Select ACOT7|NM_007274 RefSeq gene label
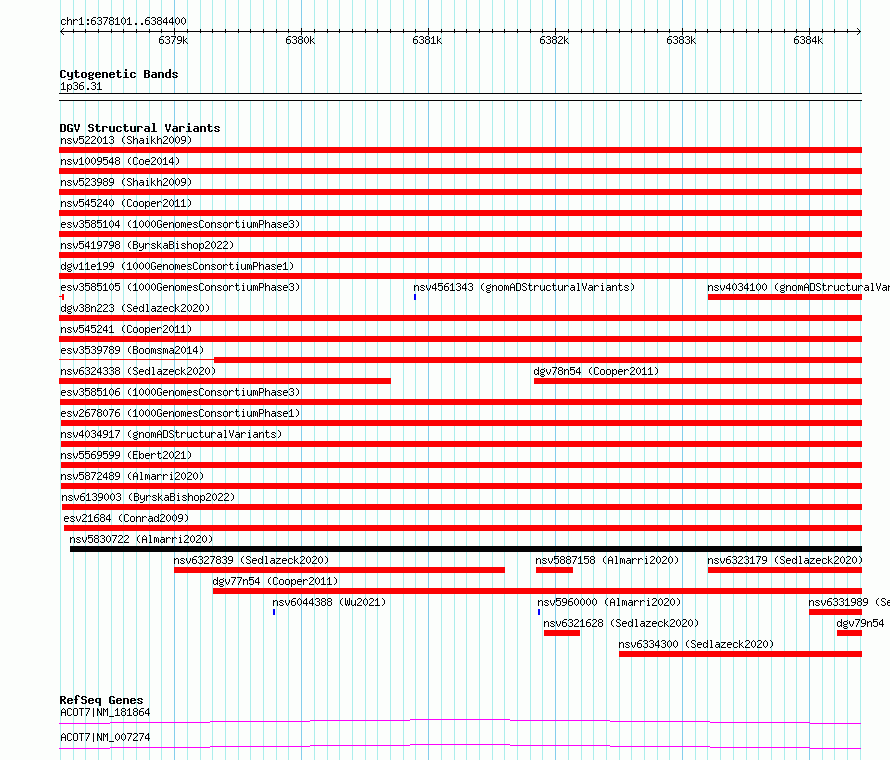 click(x=105, y=737)
